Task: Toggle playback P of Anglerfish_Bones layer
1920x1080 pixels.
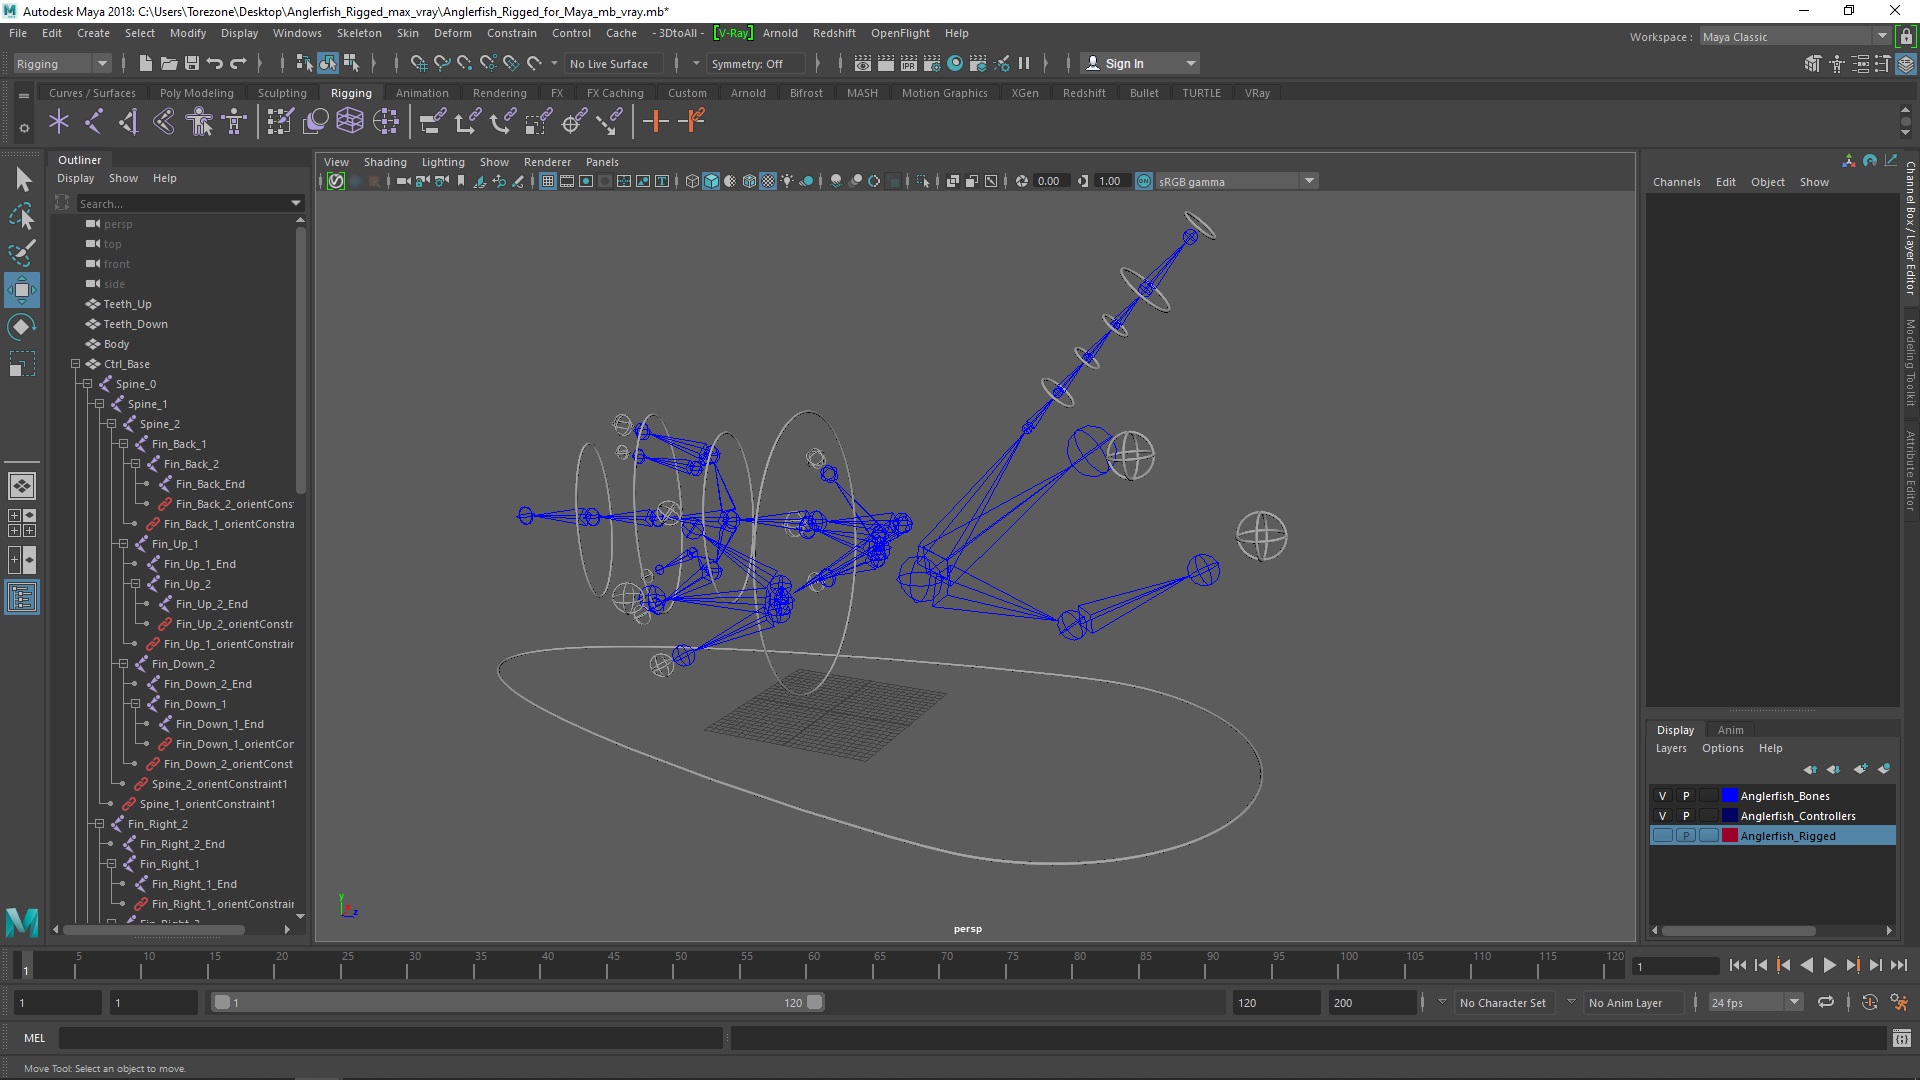Action: tap(1686, 796)
